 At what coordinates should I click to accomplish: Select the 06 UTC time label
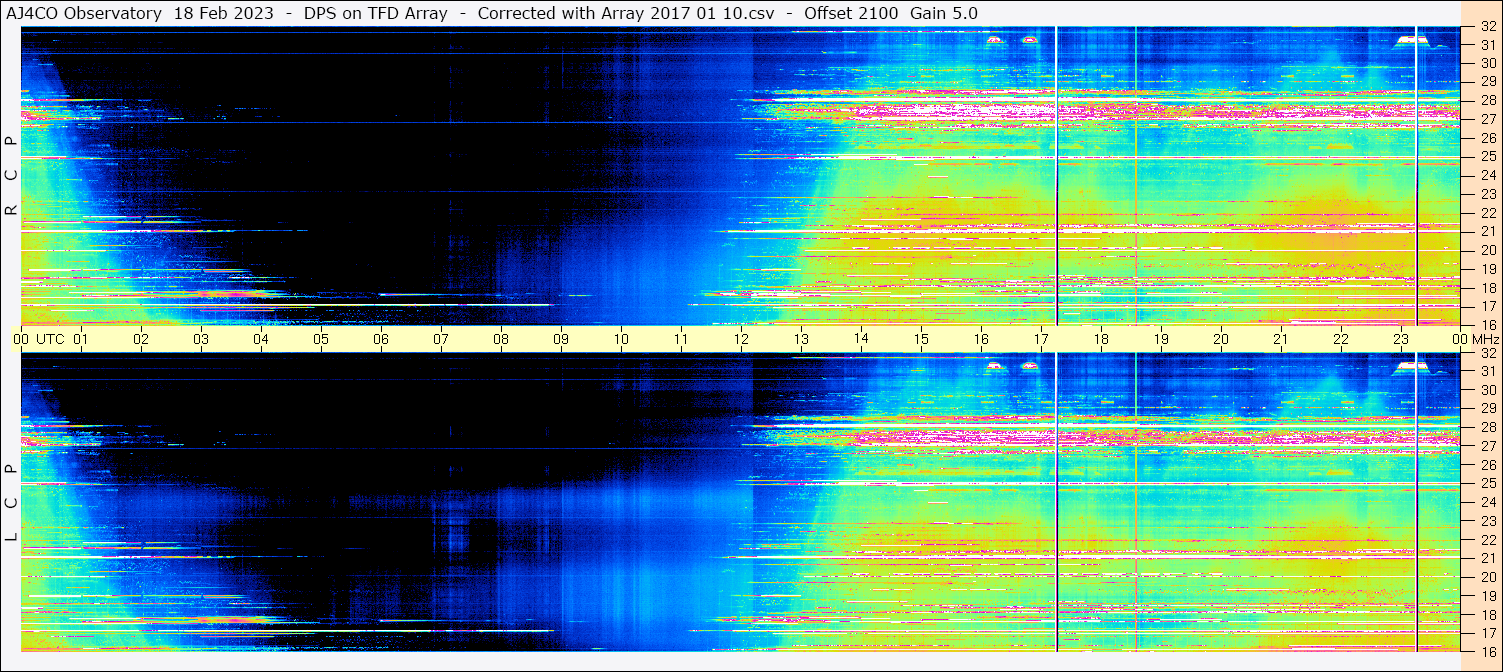pos(381,339)
